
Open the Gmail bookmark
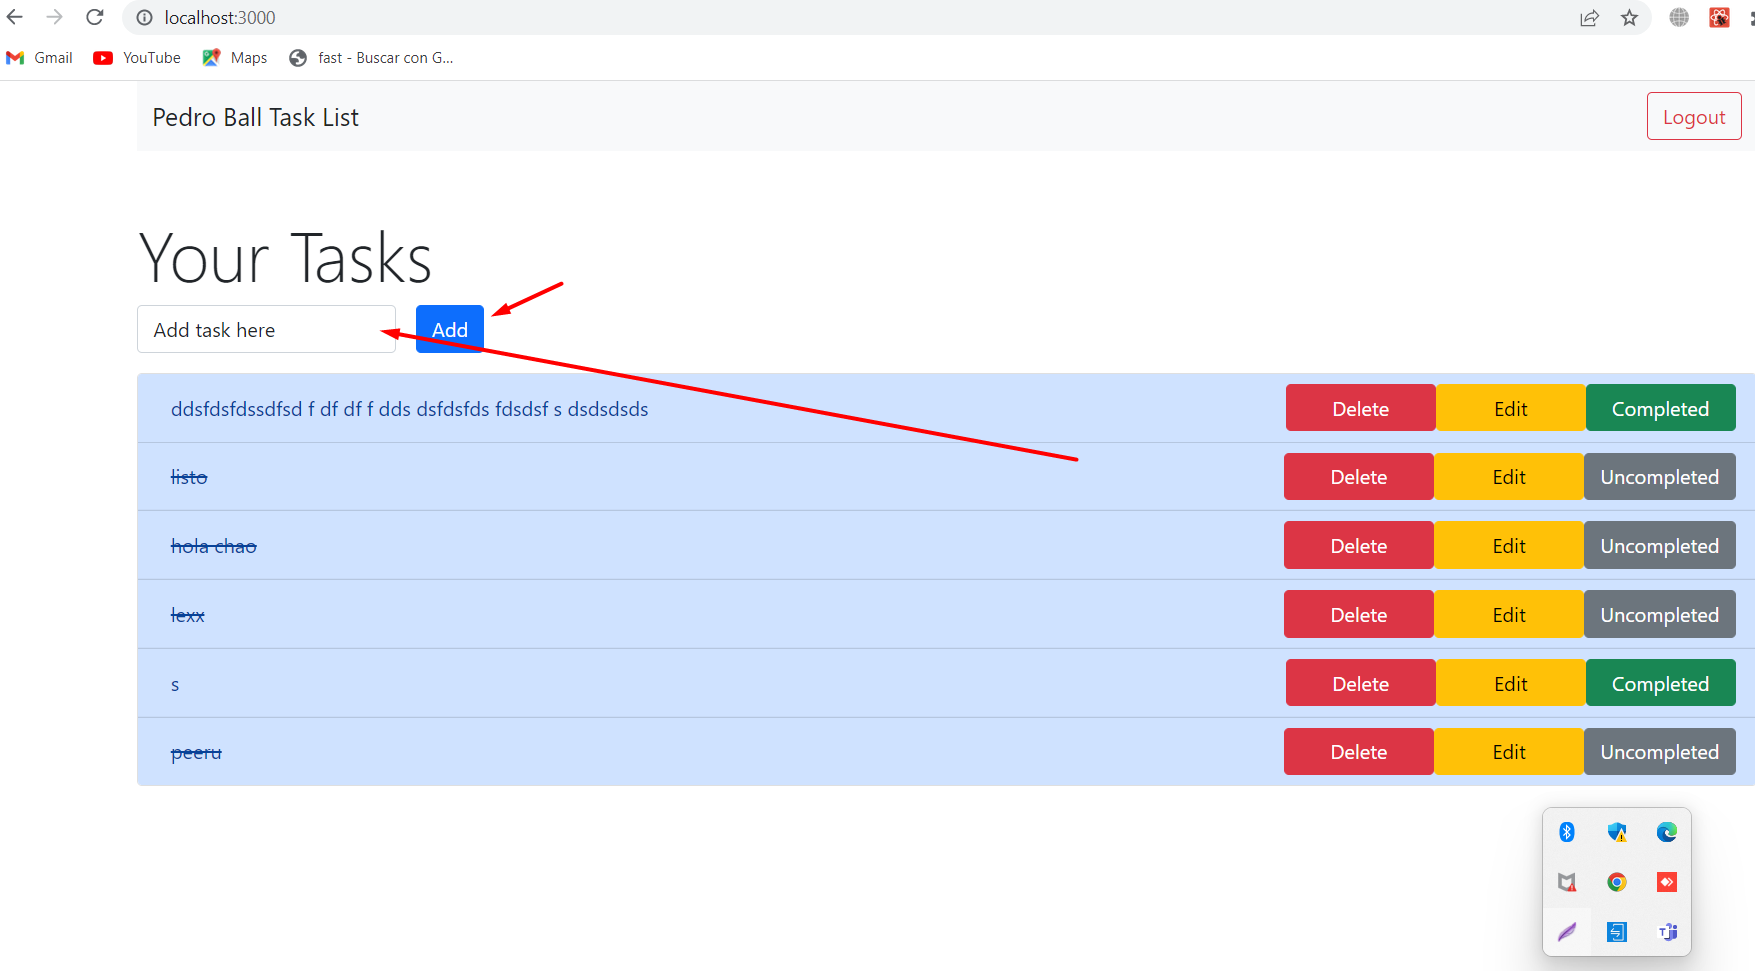click(40, 58)
